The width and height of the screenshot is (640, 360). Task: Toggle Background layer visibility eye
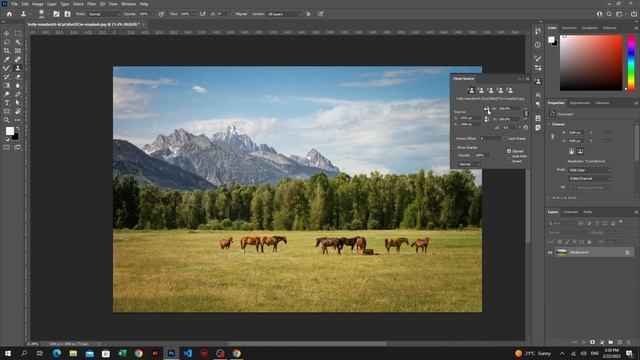(550, 253)
